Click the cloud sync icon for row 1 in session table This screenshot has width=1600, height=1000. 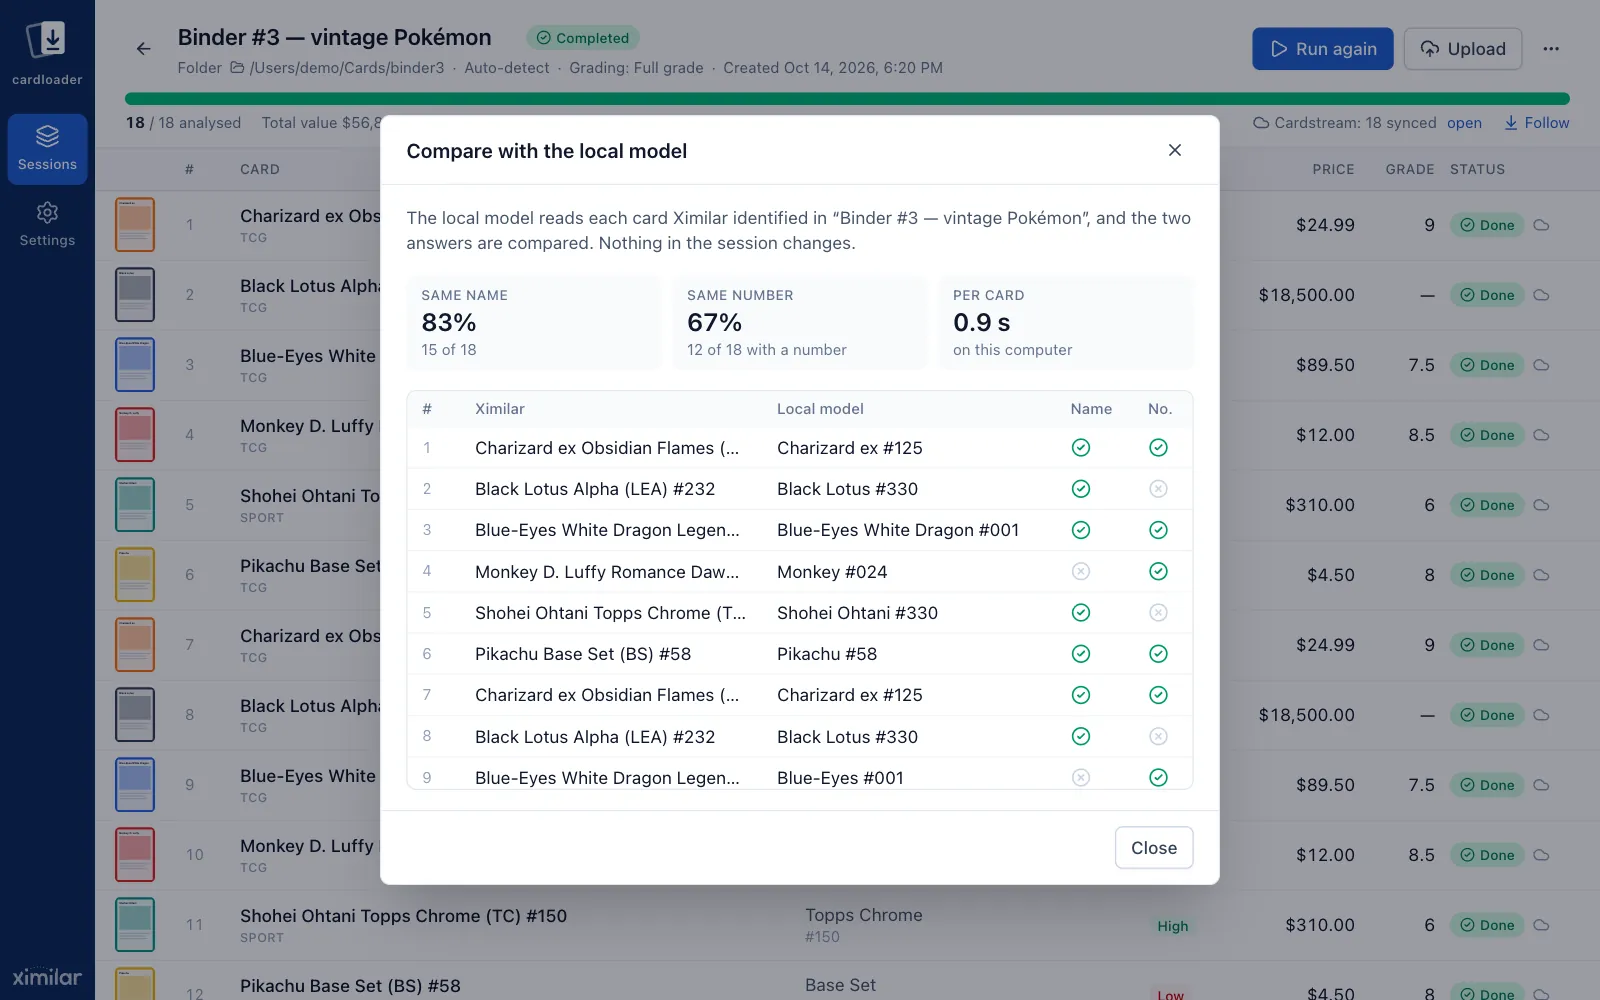[x=1542, y=225]
